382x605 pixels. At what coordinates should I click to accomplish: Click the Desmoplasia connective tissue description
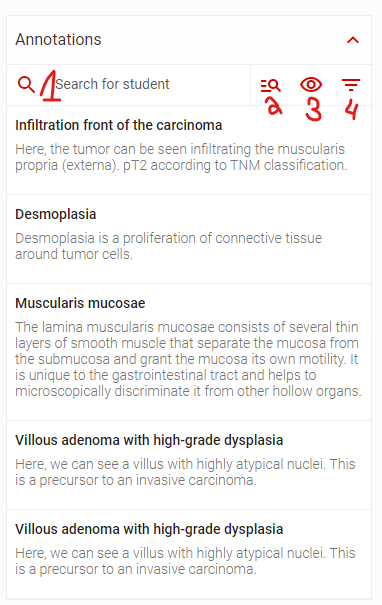point(169,246)
